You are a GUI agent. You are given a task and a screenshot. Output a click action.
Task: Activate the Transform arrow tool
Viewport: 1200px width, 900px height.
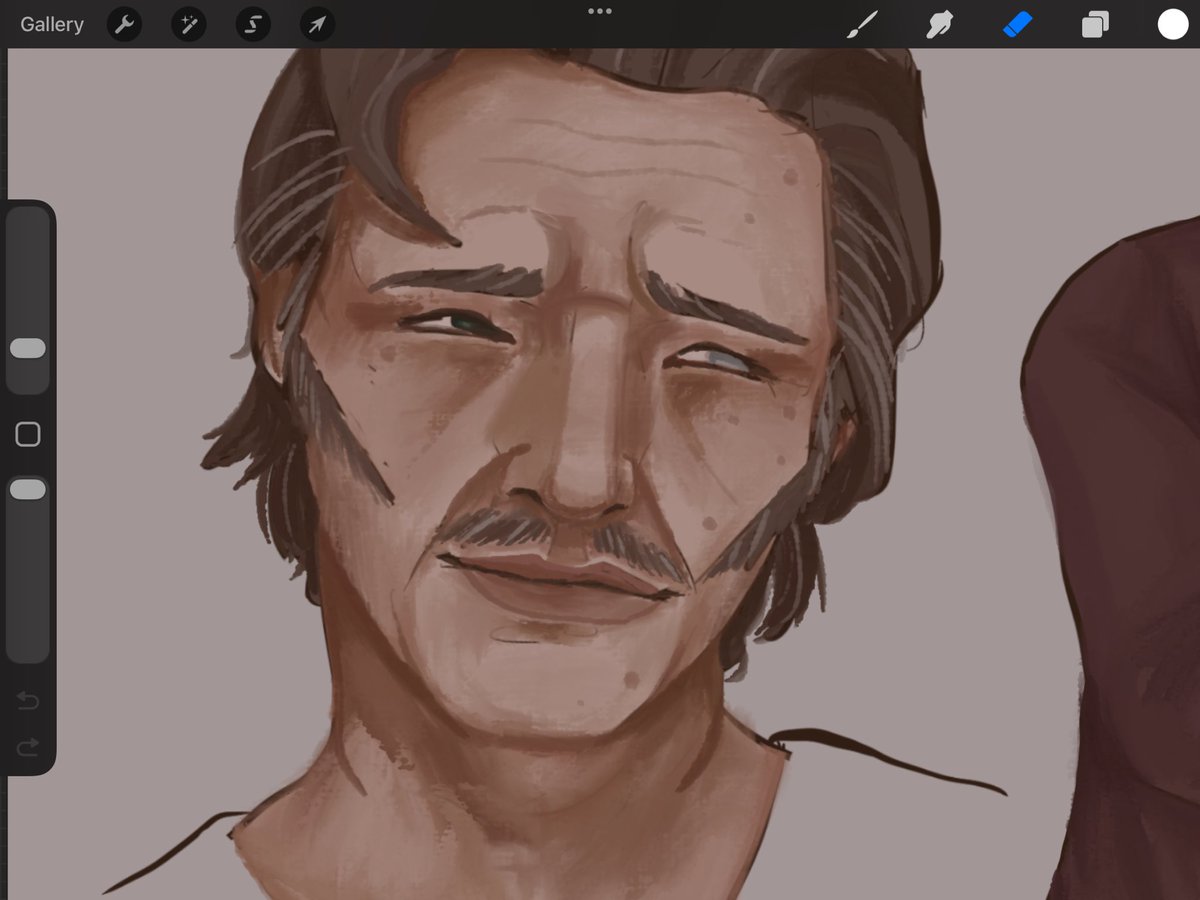point(317,25)
